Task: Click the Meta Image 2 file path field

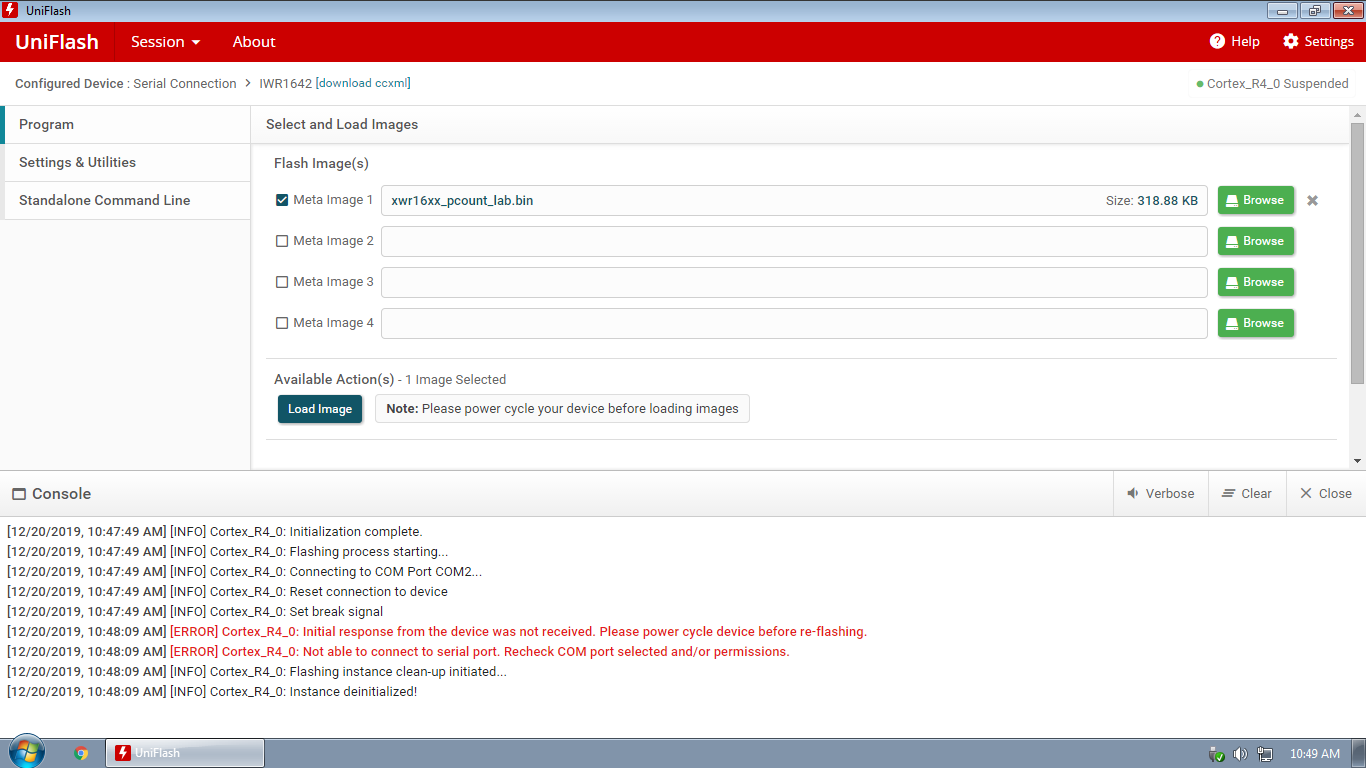Action: pos(794,241)
